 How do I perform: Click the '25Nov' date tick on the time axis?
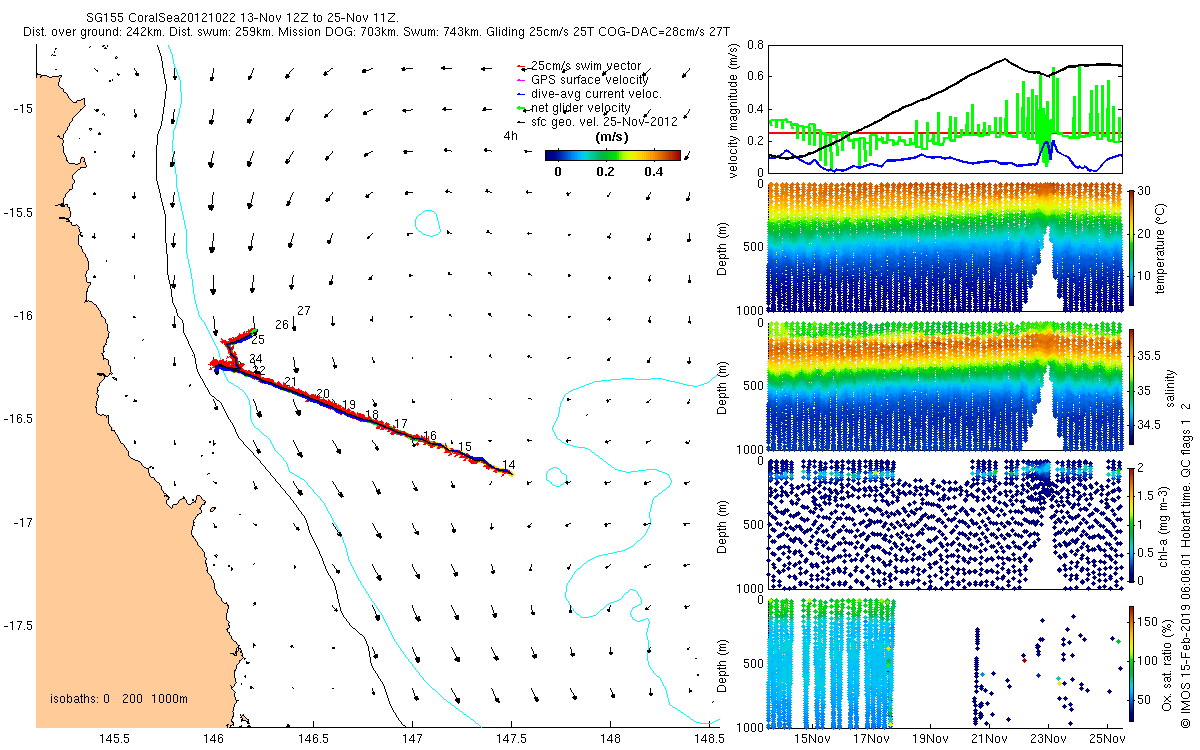coord(1106,739)
